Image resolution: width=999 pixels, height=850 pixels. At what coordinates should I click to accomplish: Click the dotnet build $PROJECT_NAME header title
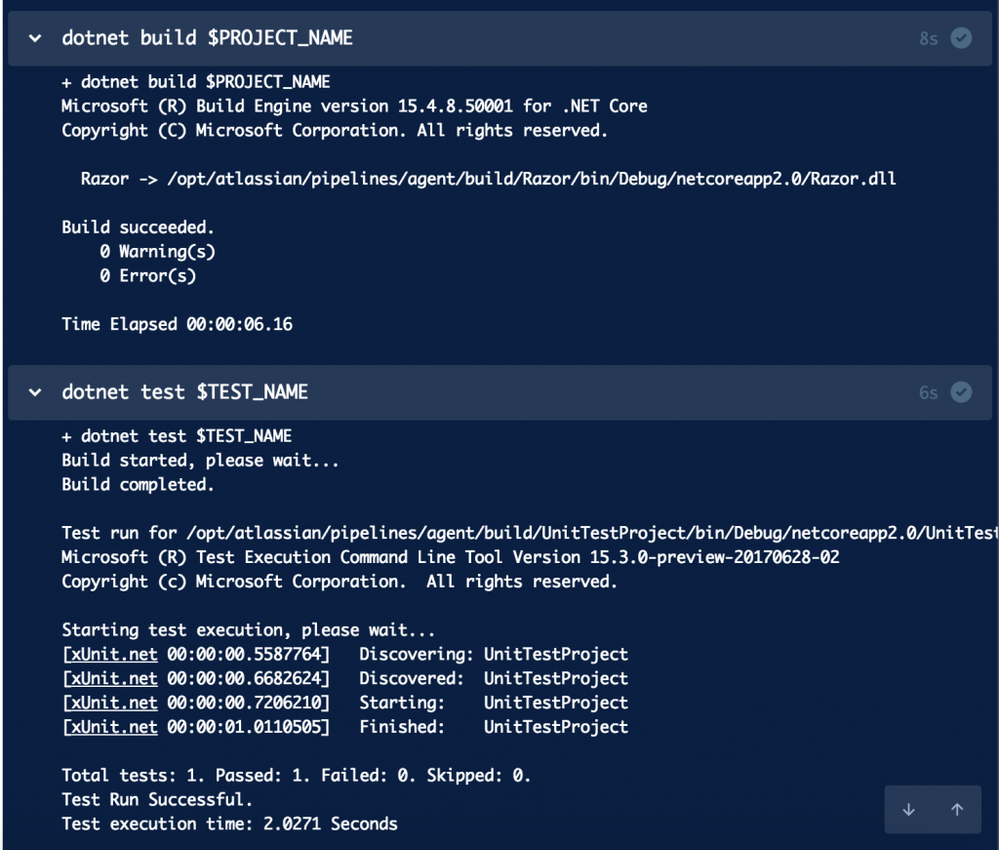(x=207, y=38)
